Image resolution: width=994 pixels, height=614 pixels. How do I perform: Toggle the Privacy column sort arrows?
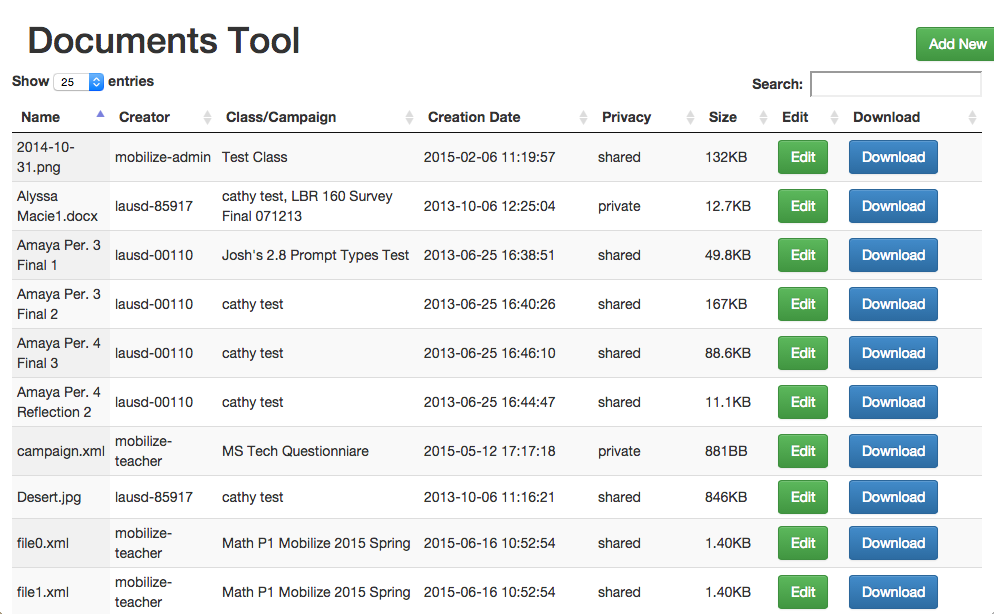[x=690, y=117]
